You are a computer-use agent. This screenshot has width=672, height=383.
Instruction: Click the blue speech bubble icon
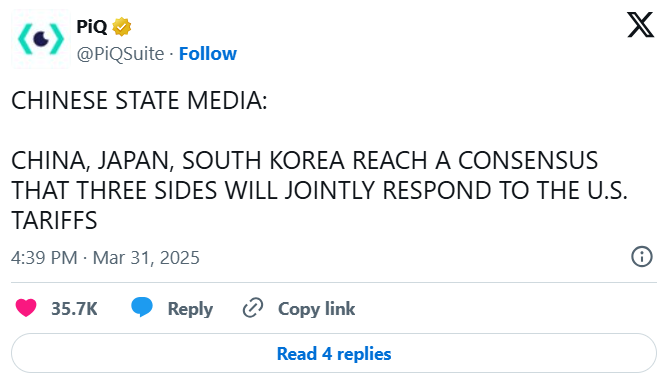142,307
